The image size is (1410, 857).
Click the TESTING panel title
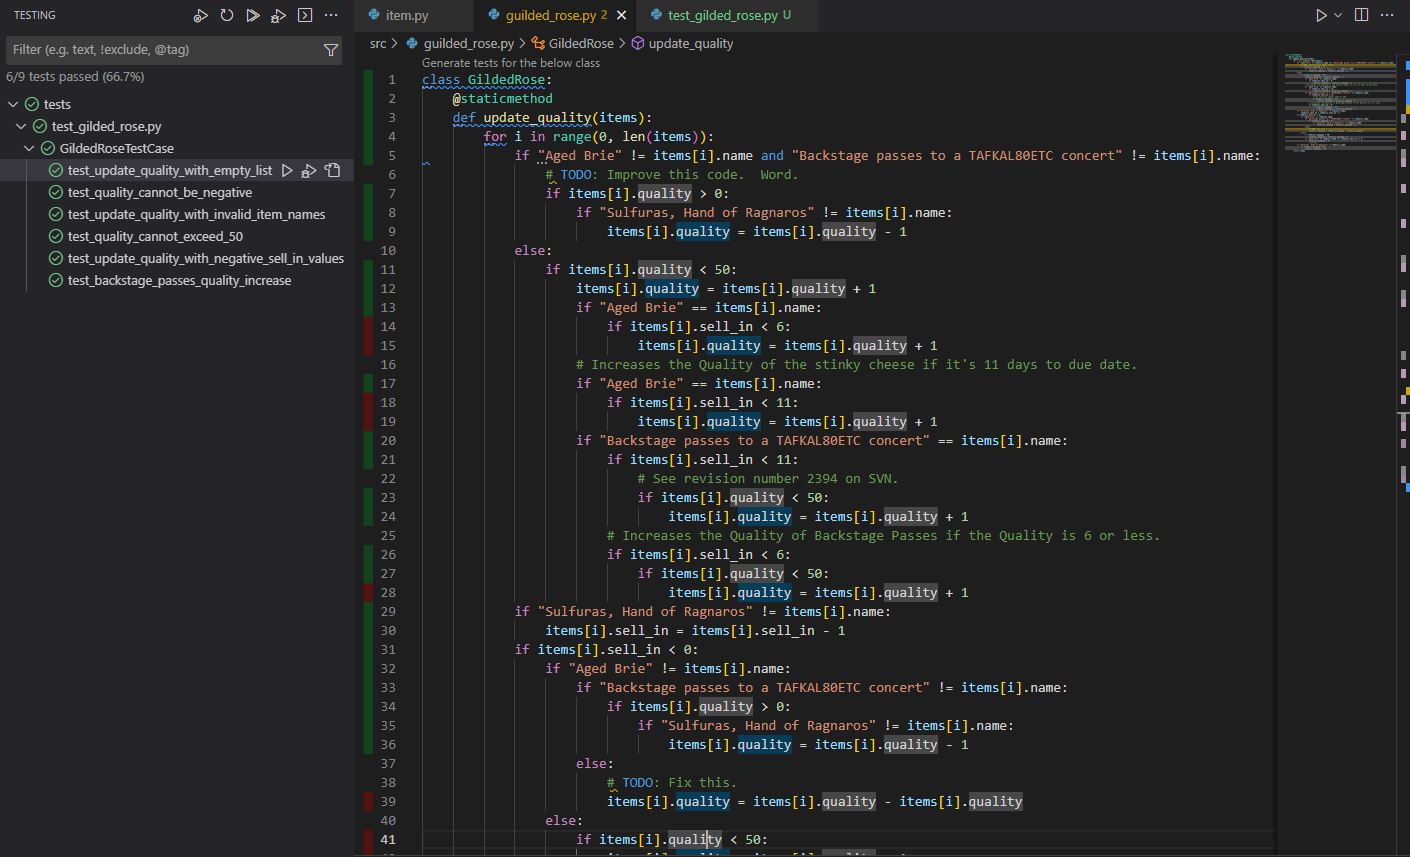tap(35, 15)
